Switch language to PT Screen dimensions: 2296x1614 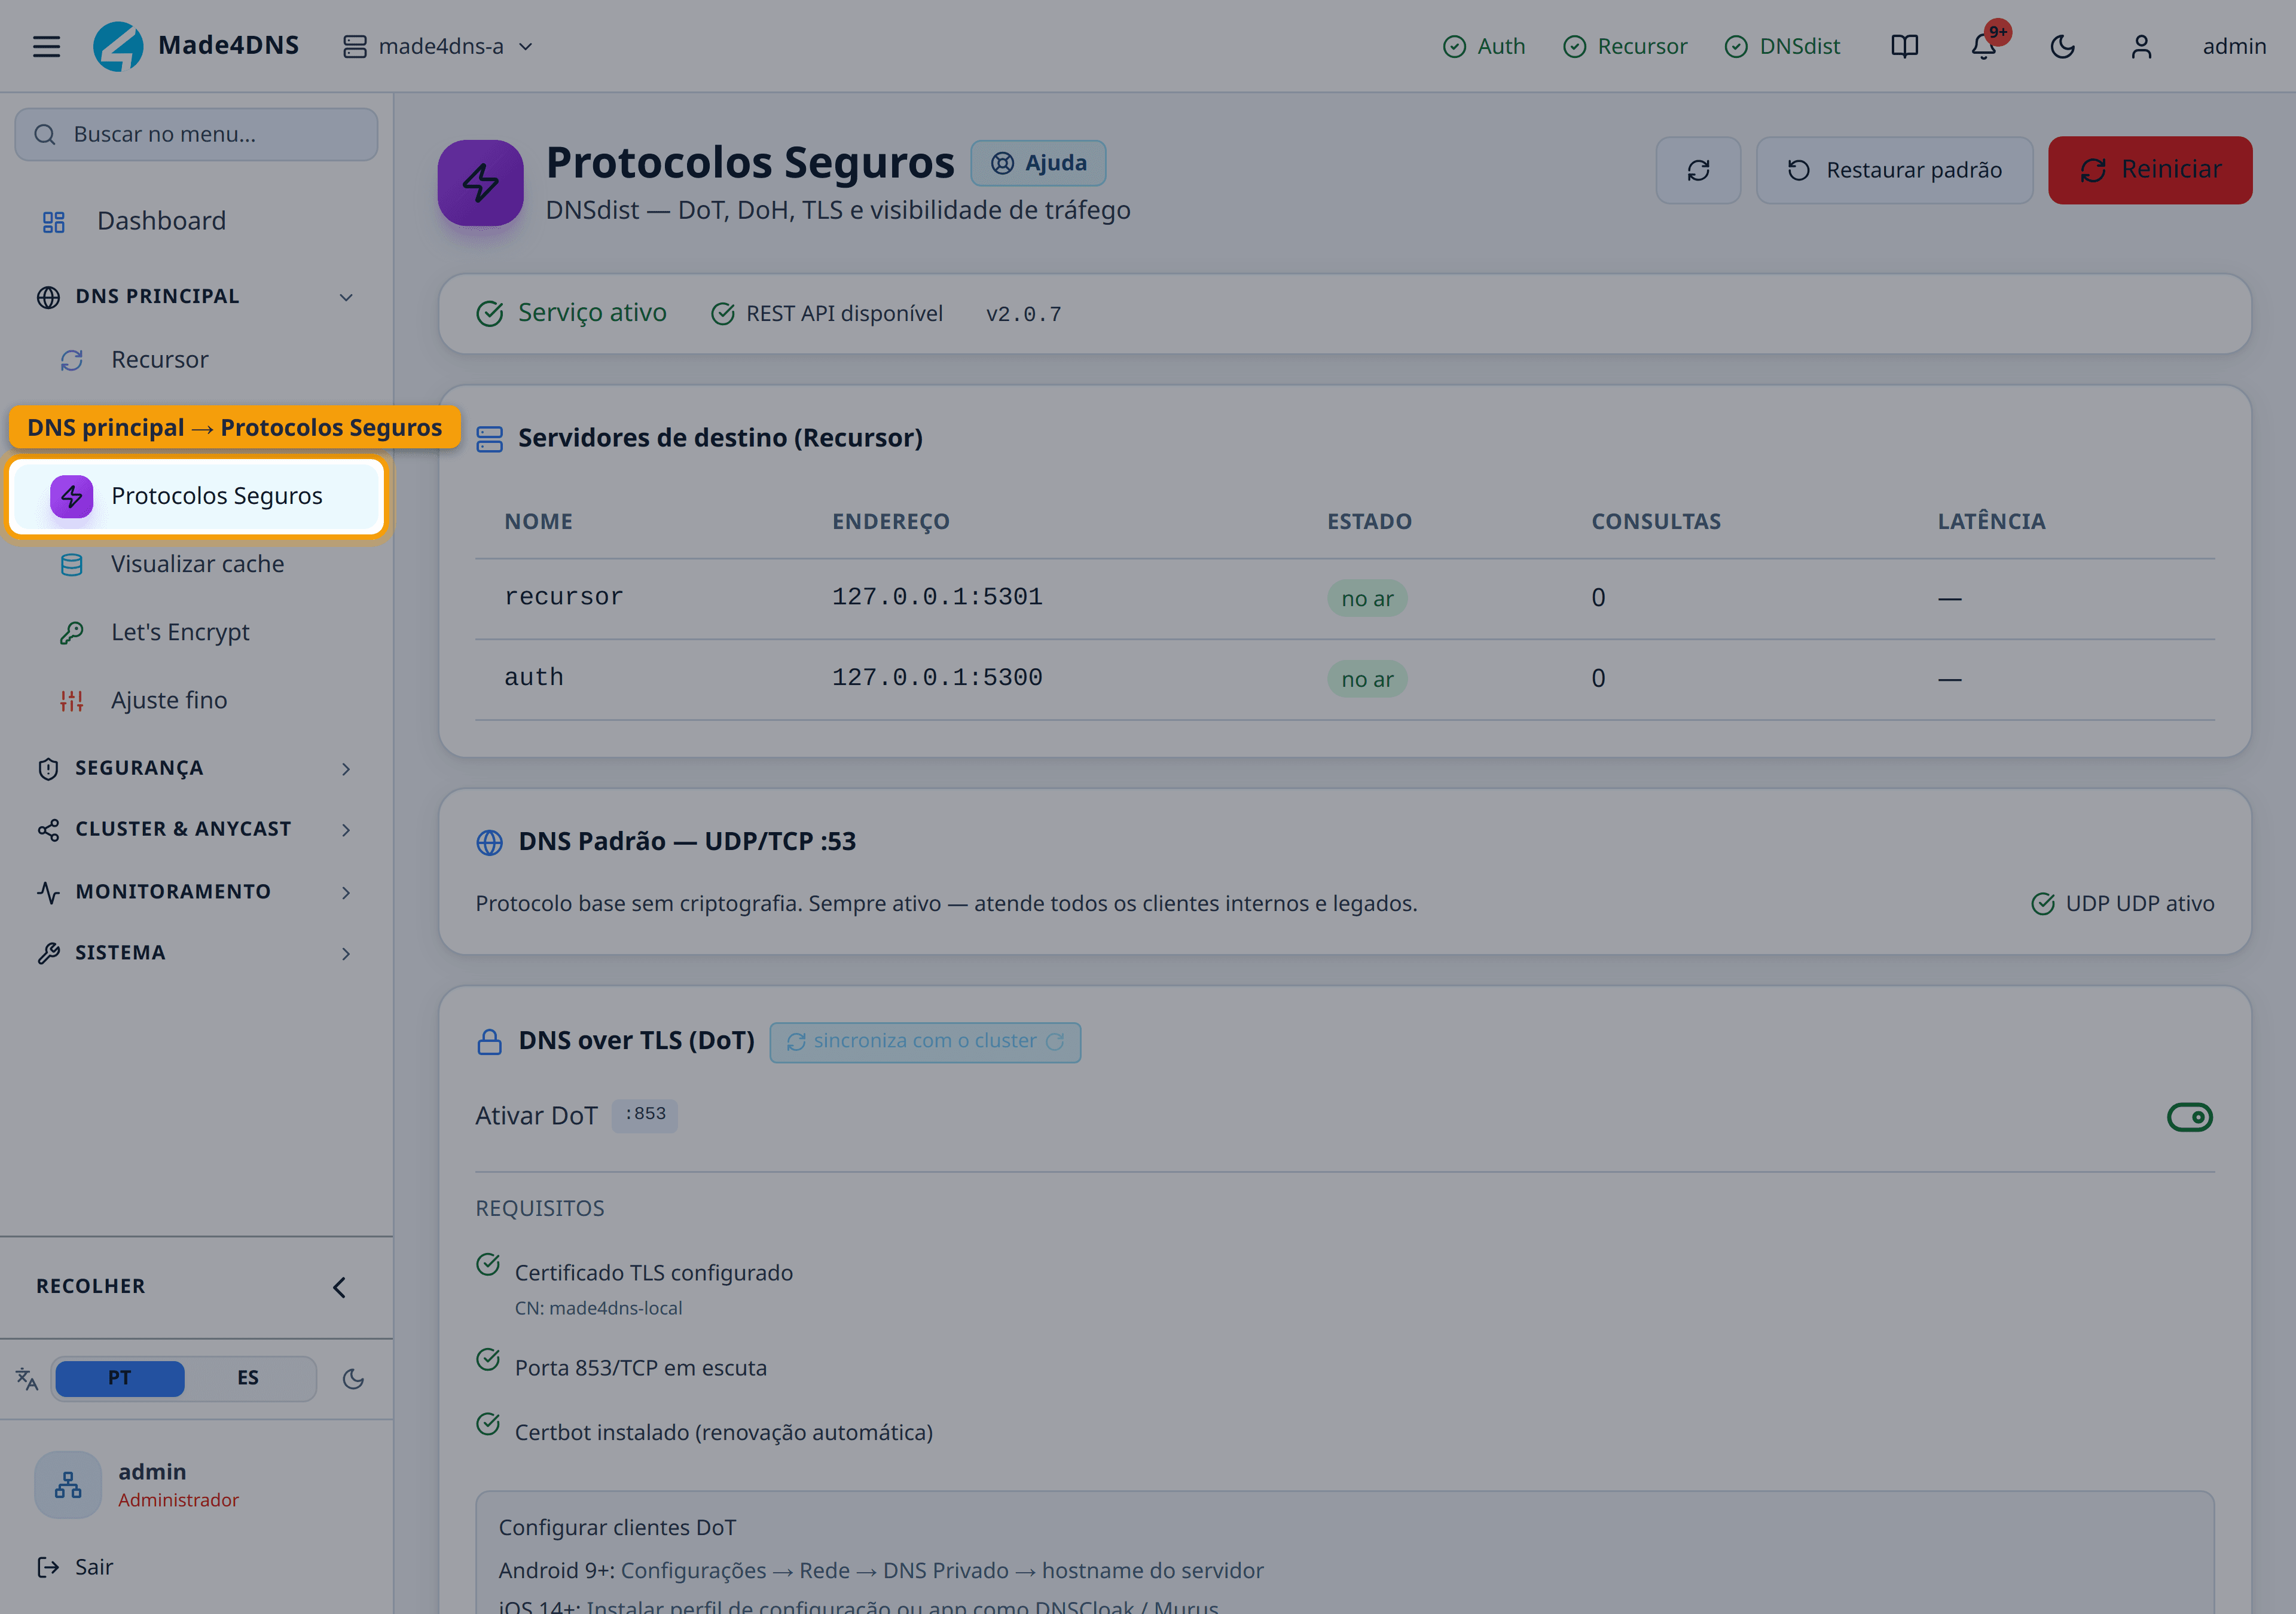120,1378
